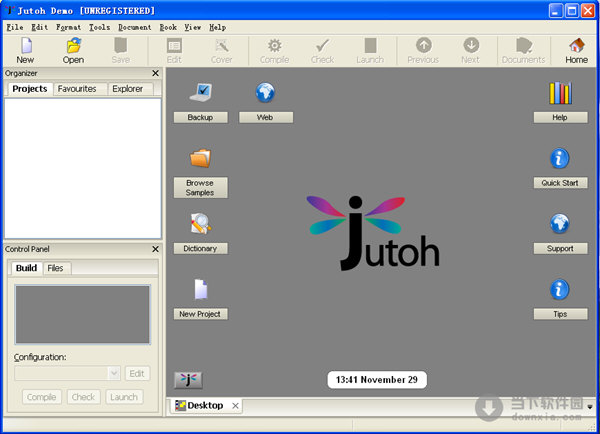Image resolution: width=600 pixels, height=434 pixels.
Task: Select the Build tab
Action: pos(26,268)
